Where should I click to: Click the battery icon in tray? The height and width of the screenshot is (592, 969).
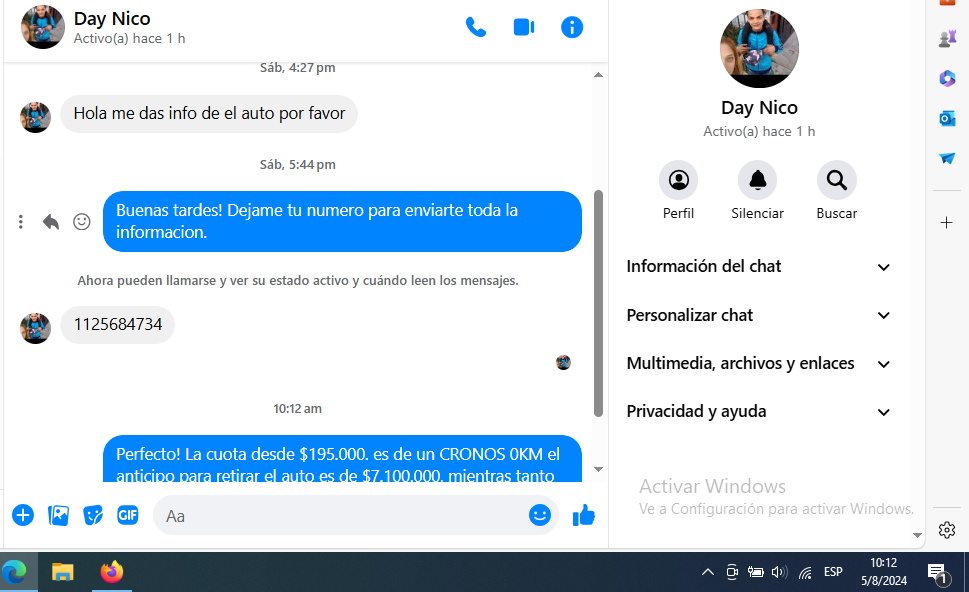tap(755, 572)
